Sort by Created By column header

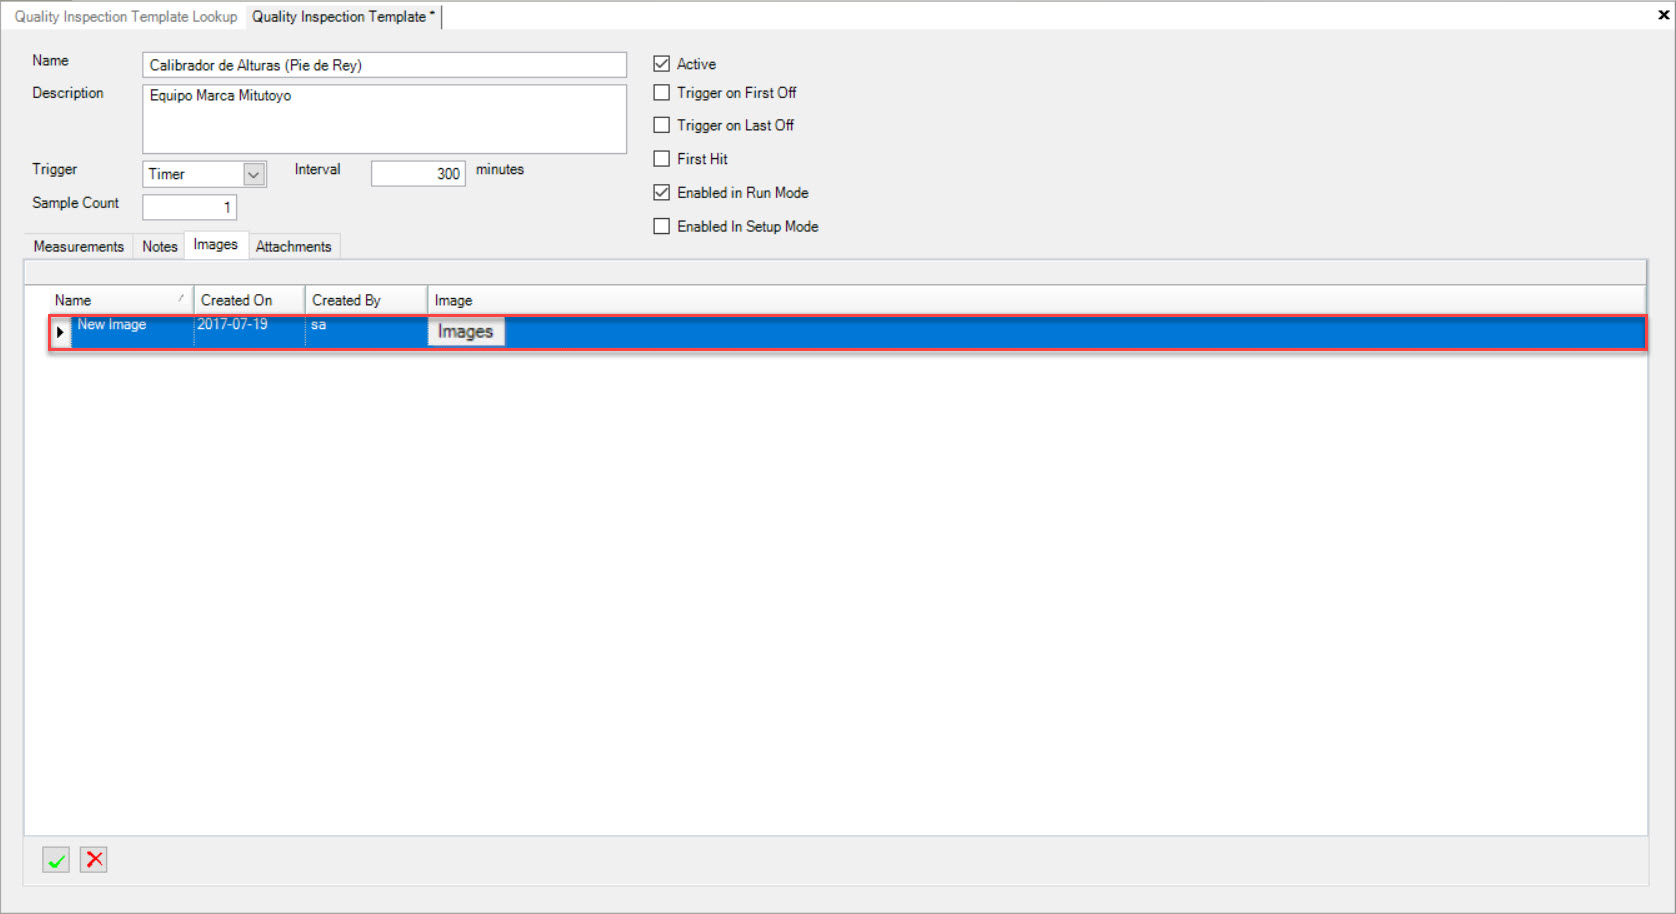pyautogui.click(x=366, y=300)
